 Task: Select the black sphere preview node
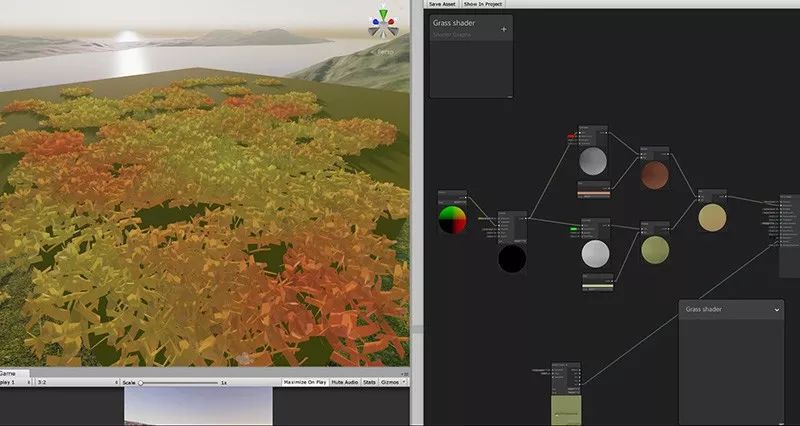(512, 258)
